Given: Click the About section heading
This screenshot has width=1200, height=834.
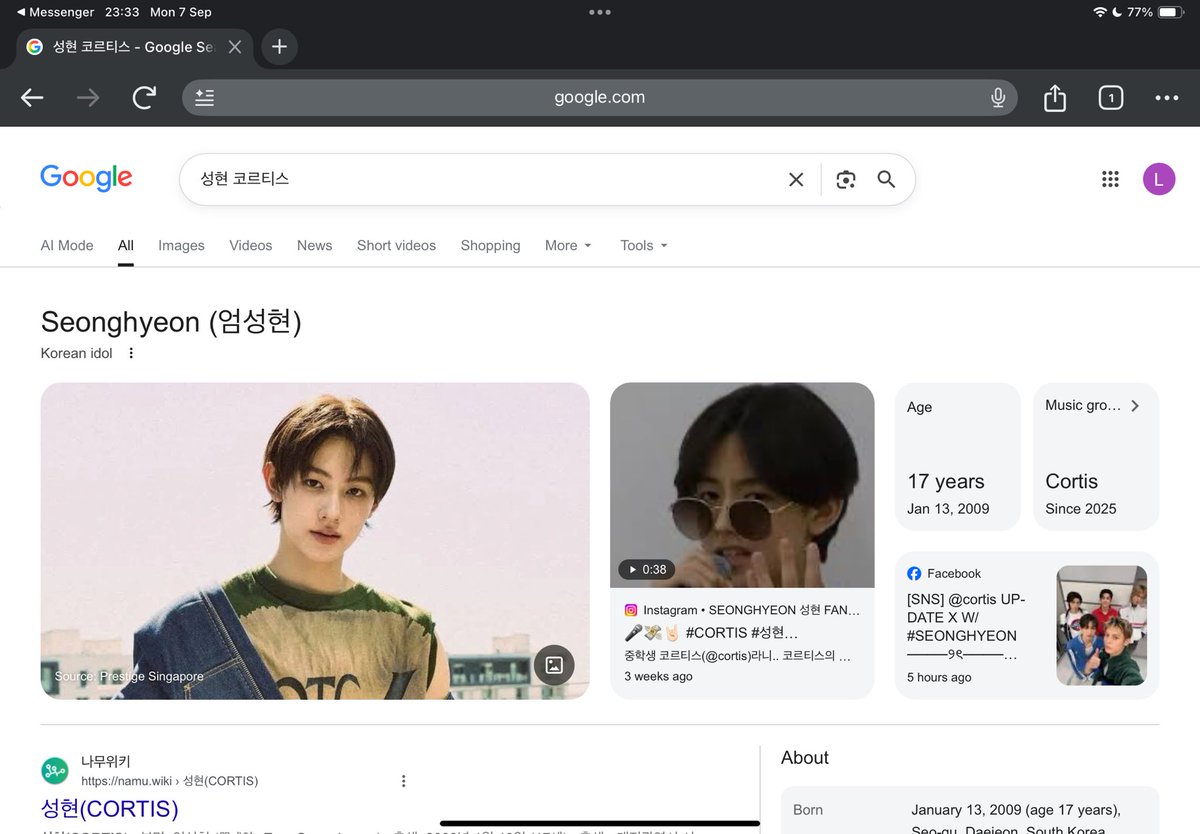Looking at the screenshot, I should coord(805,758).
